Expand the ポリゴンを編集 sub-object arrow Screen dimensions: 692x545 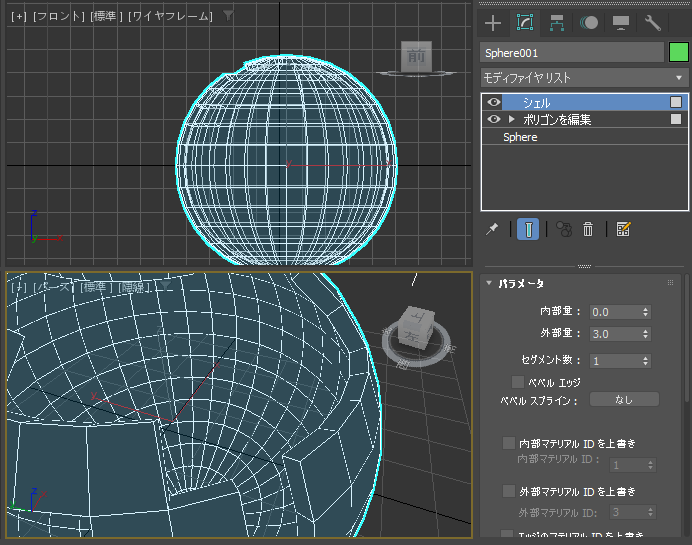511,119
